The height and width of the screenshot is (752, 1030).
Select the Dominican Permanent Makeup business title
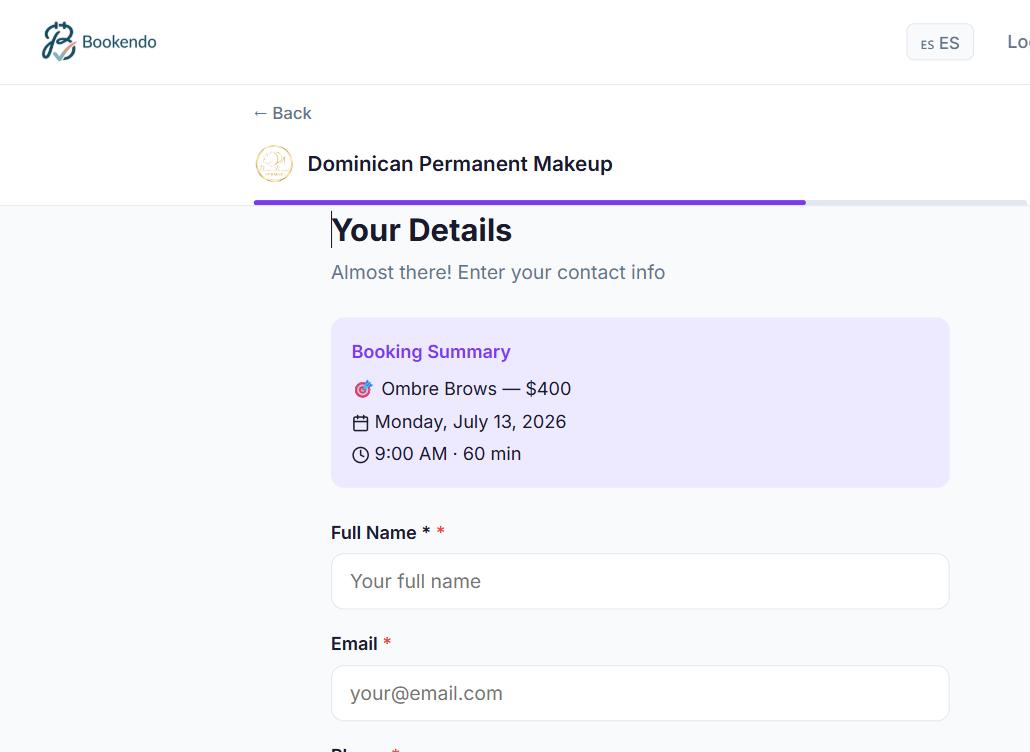point(460,164)
